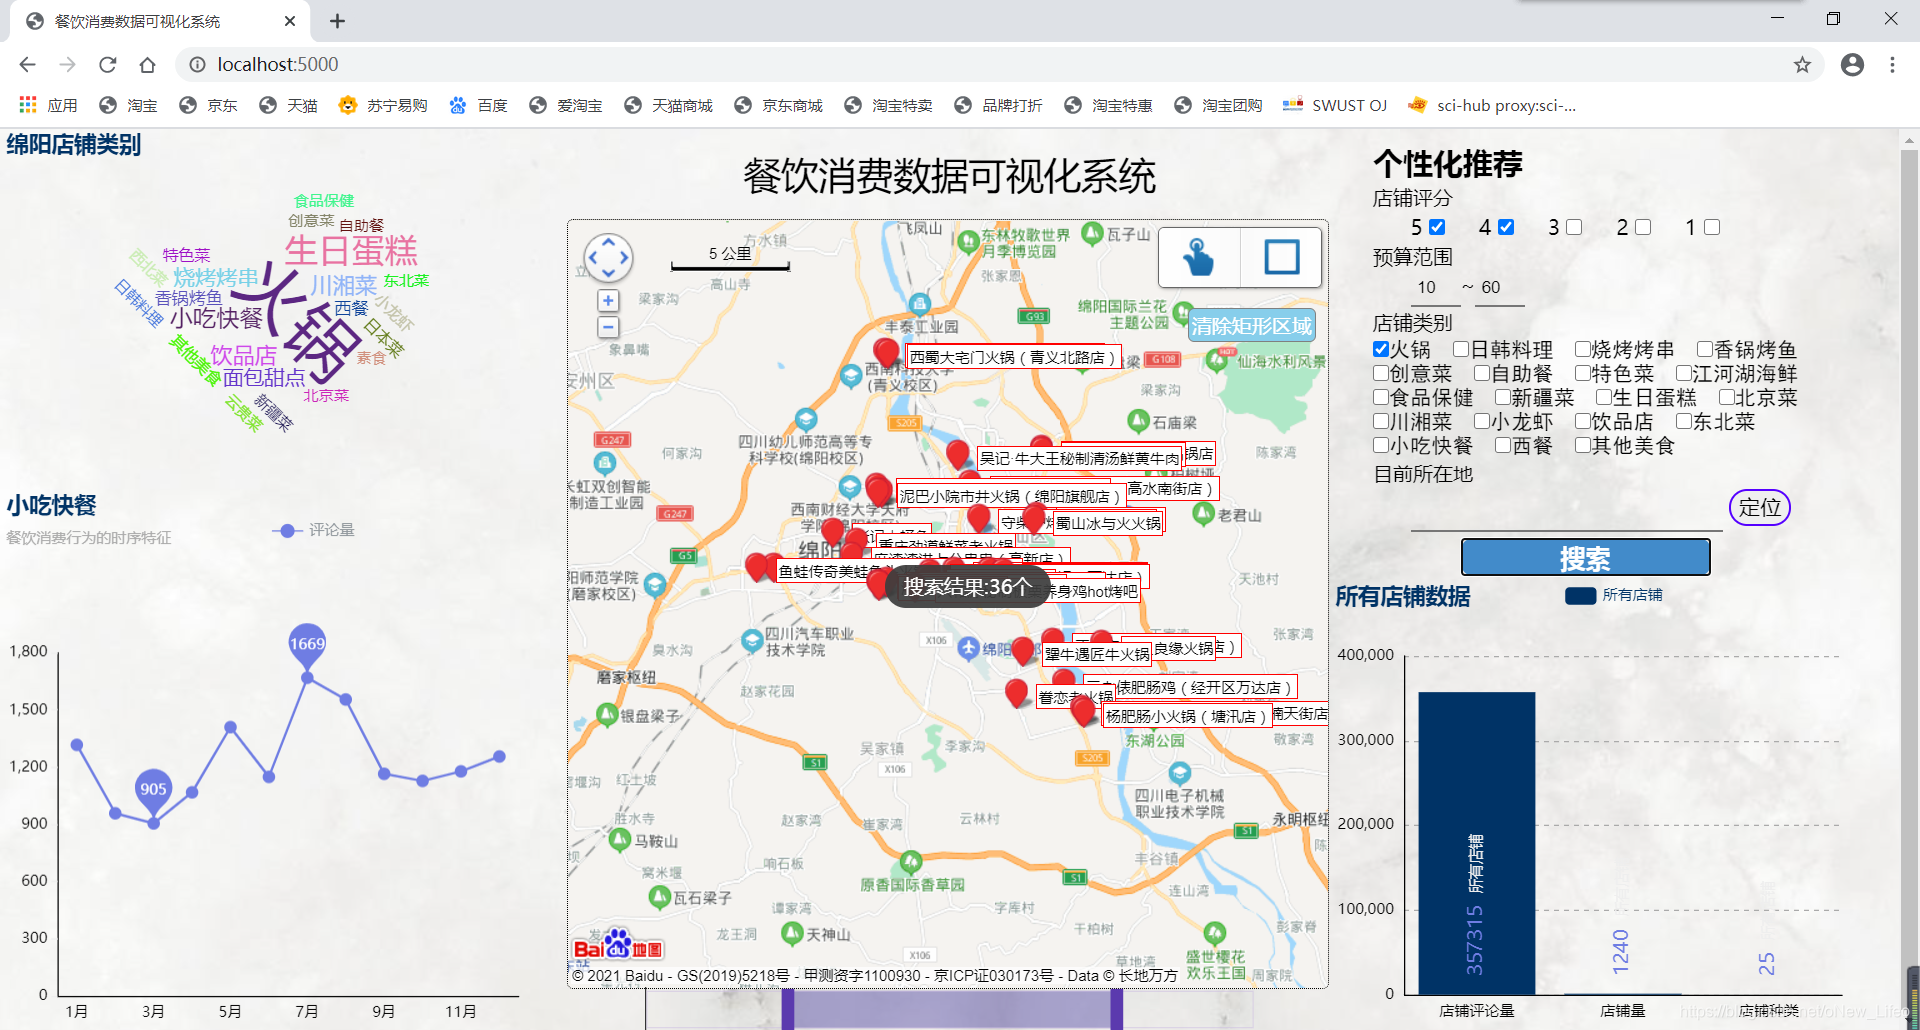Viewport: 1920px width, 1030px height.
Task: Click the maximum budget field showing 60
Action: pyautogui.click(x=1499, y=288)
